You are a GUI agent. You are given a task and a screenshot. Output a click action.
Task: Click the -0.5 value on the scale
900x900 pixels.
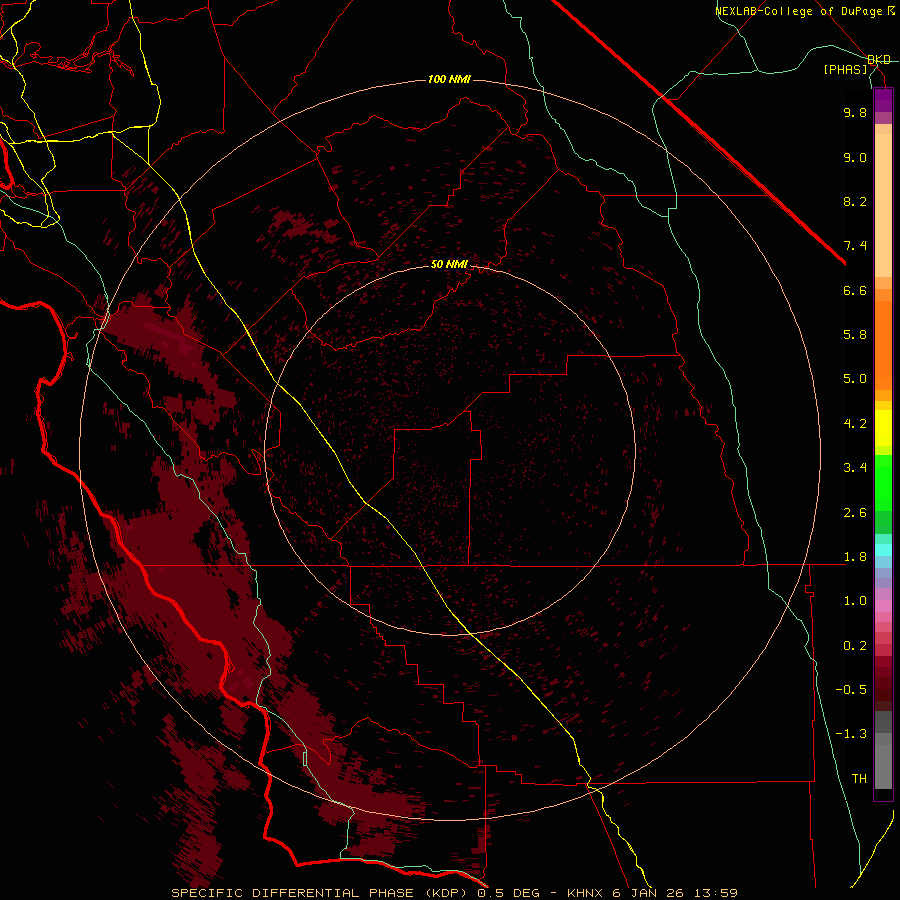tap(851, 690)
